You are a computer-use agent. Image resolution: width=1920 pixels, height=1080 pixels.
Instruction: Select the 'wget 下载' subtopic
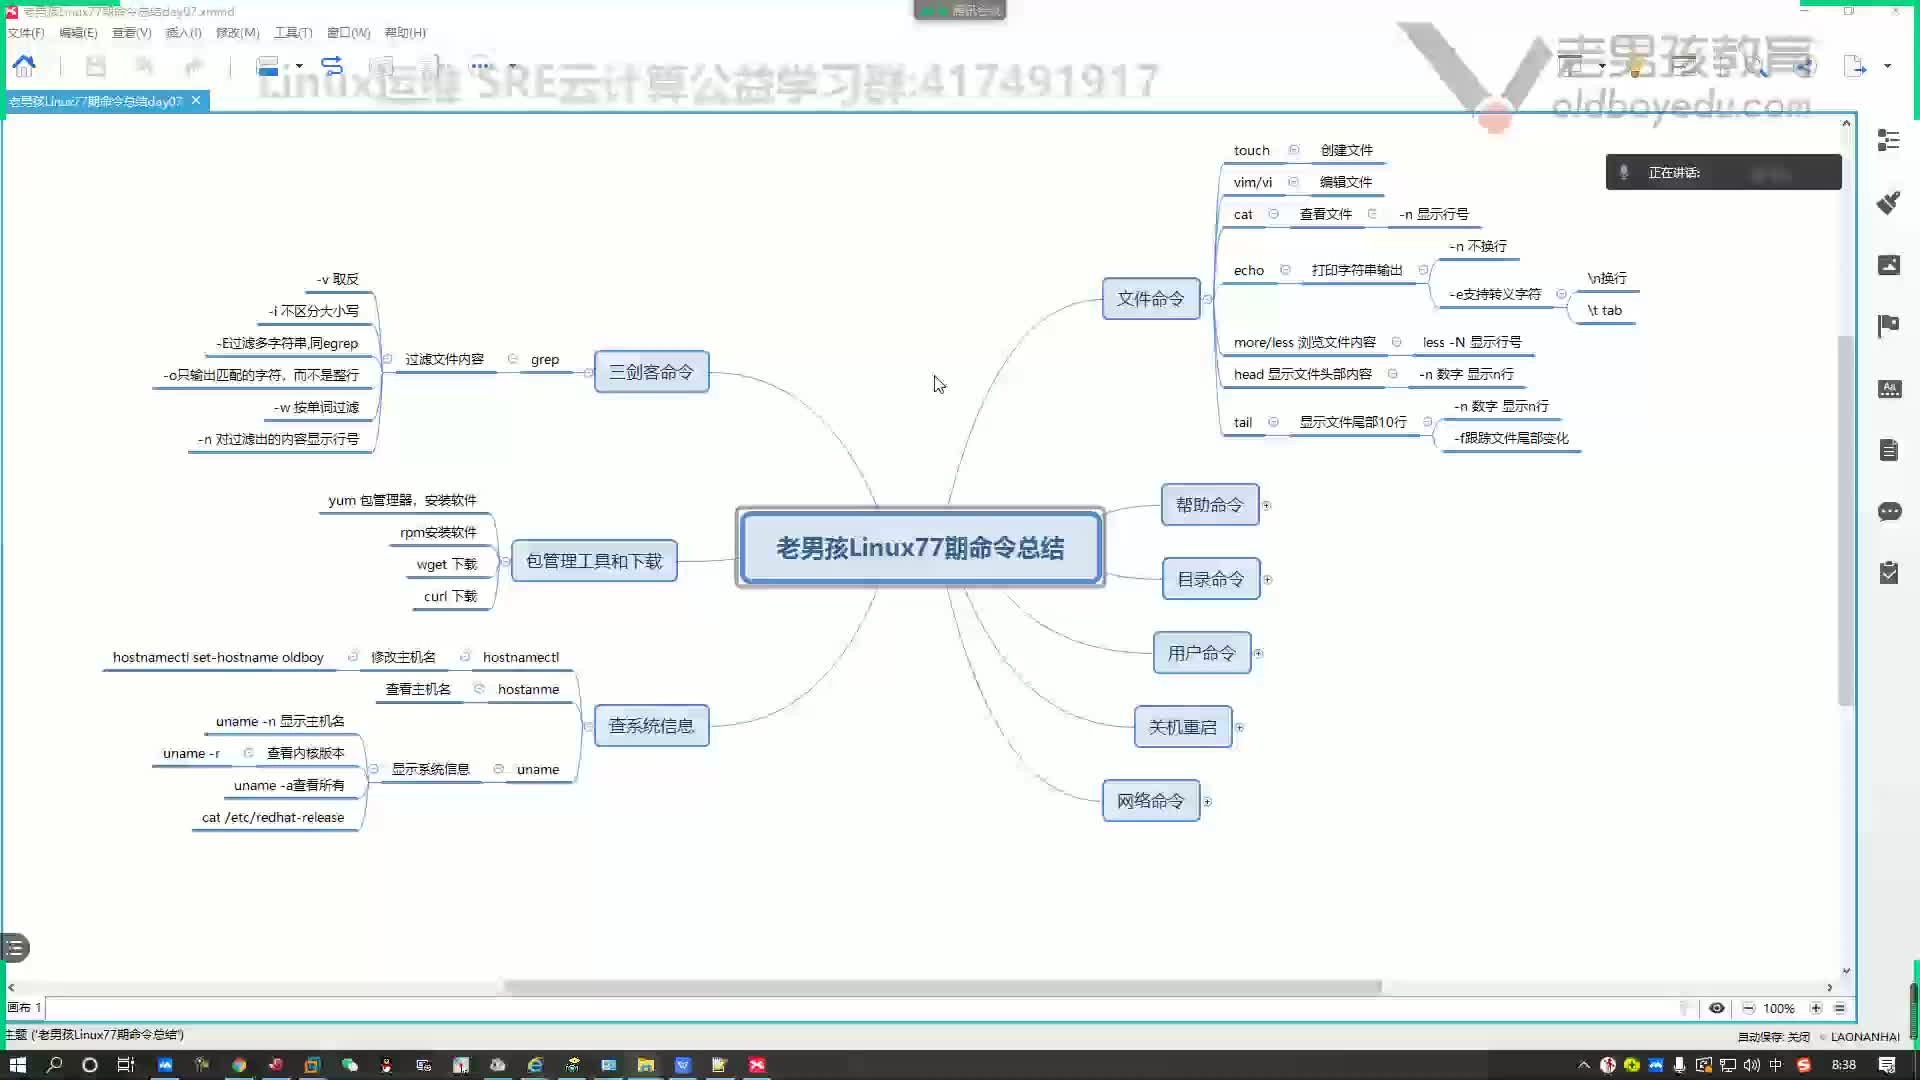447,565
